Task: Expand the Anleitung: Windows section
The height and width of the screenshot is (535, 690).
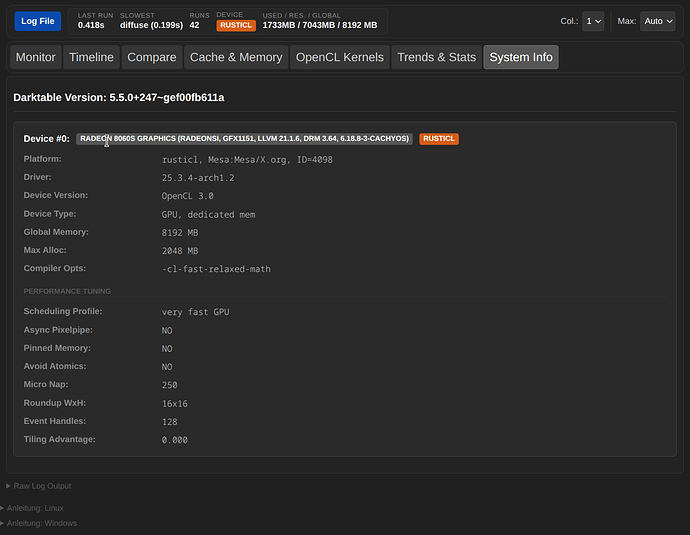Action: tap(40, 523)
